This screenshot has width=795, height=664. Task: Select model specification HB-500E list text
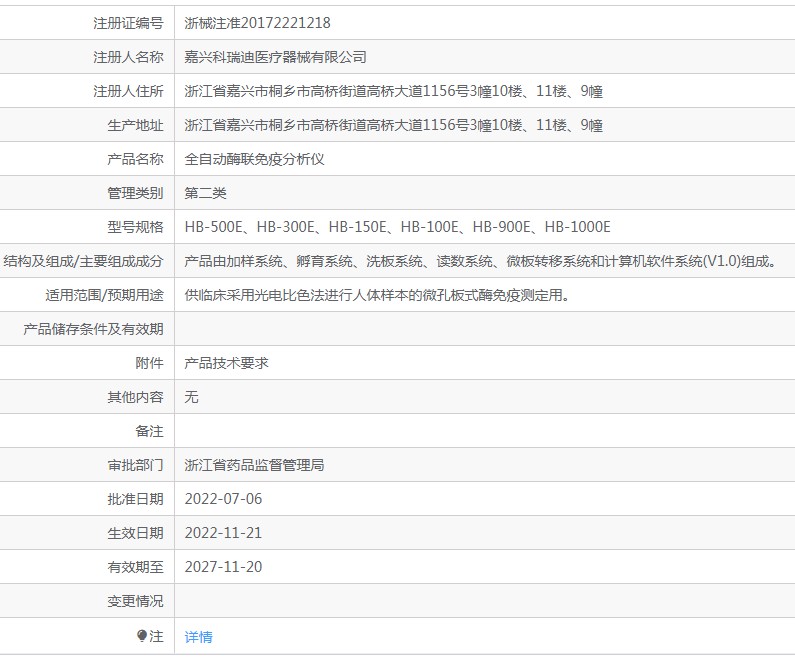(398, 227)
